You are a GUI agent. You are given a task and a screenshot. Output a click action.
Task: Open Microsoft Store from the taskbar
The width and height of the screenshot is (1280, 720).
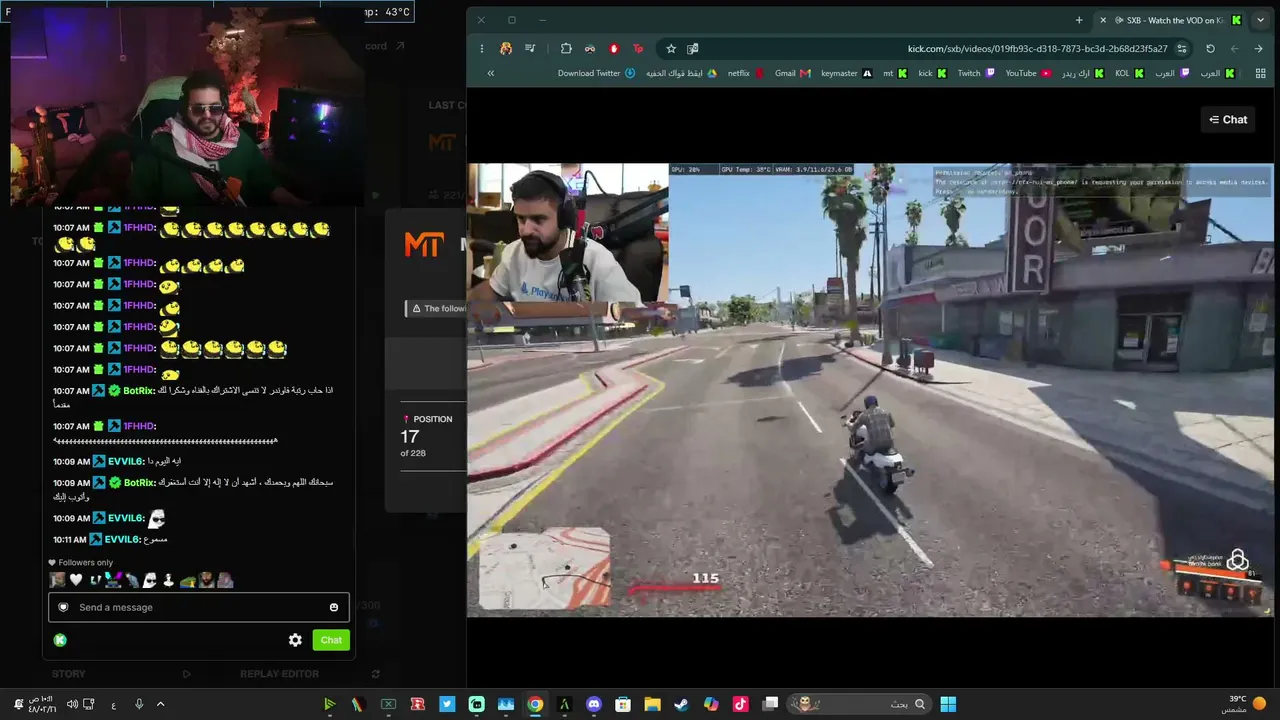[623, 704]
